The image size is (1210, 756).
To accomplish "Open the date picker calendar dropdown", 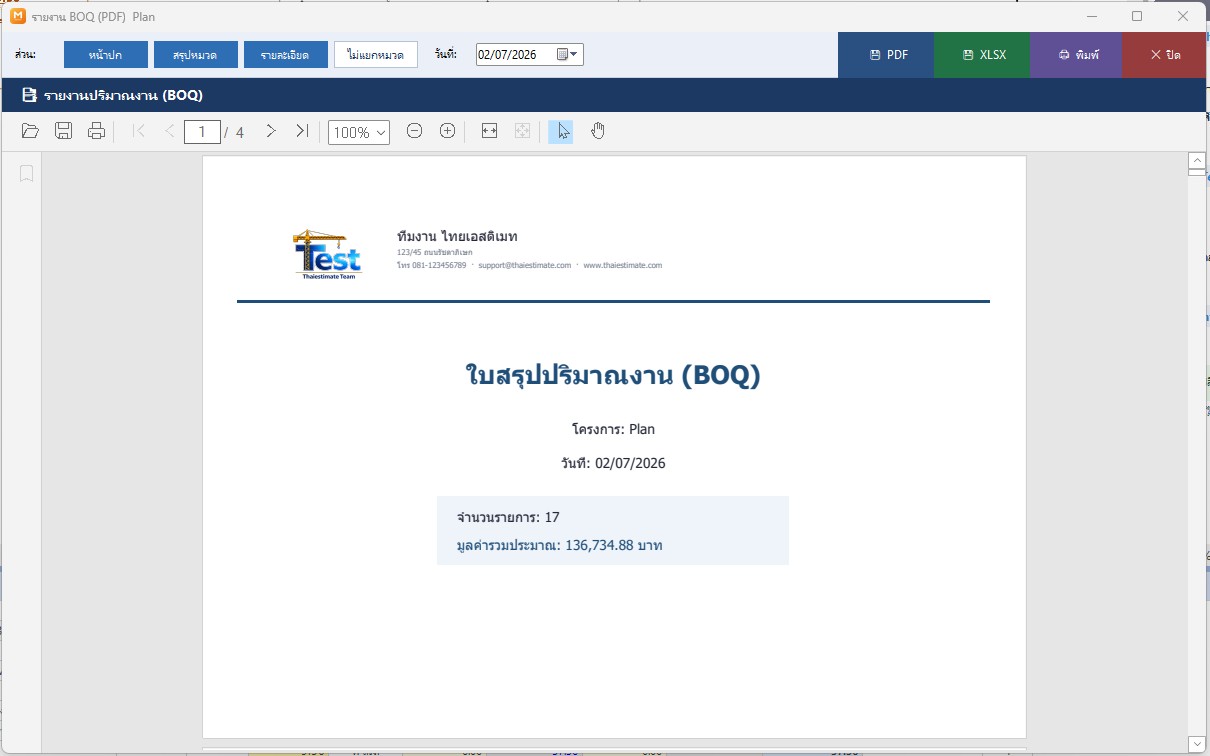I will tap(568, 55).
